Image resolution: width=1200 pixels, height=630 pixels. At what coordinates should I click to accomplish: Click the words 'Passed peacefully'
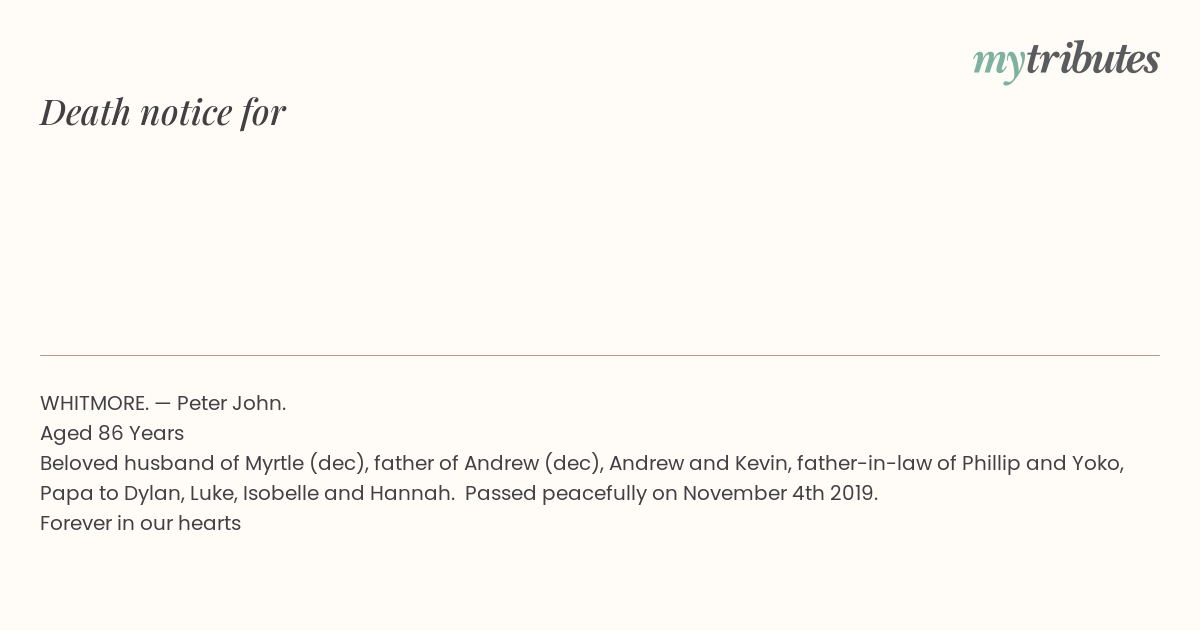tap(543, 493)
